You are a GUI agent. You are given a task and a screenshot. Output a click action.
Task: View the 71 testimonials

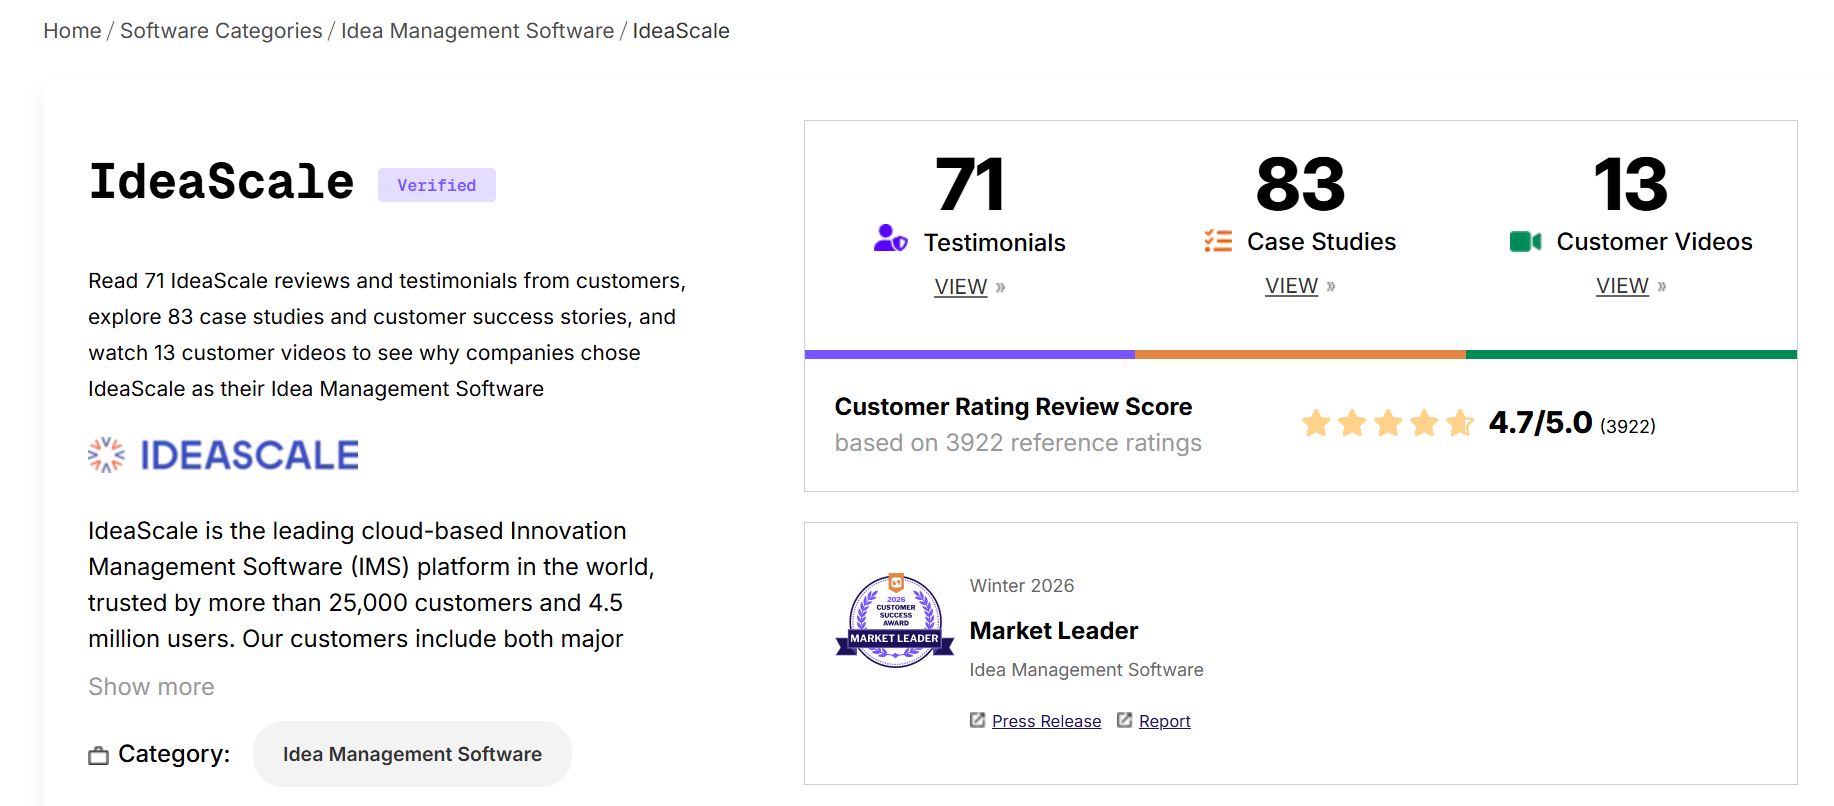tap(961, 287)
